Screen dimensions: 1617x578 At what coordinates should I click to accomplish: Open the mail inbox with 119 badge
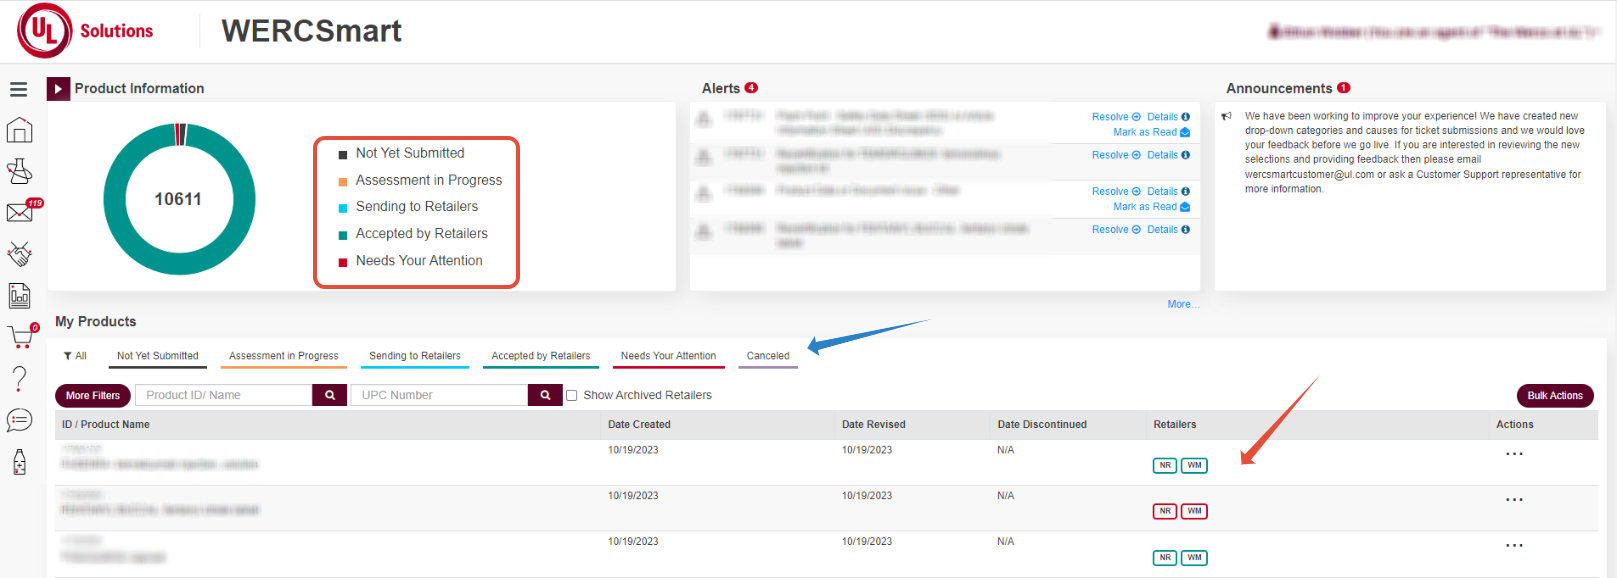(x=21, y=211)
